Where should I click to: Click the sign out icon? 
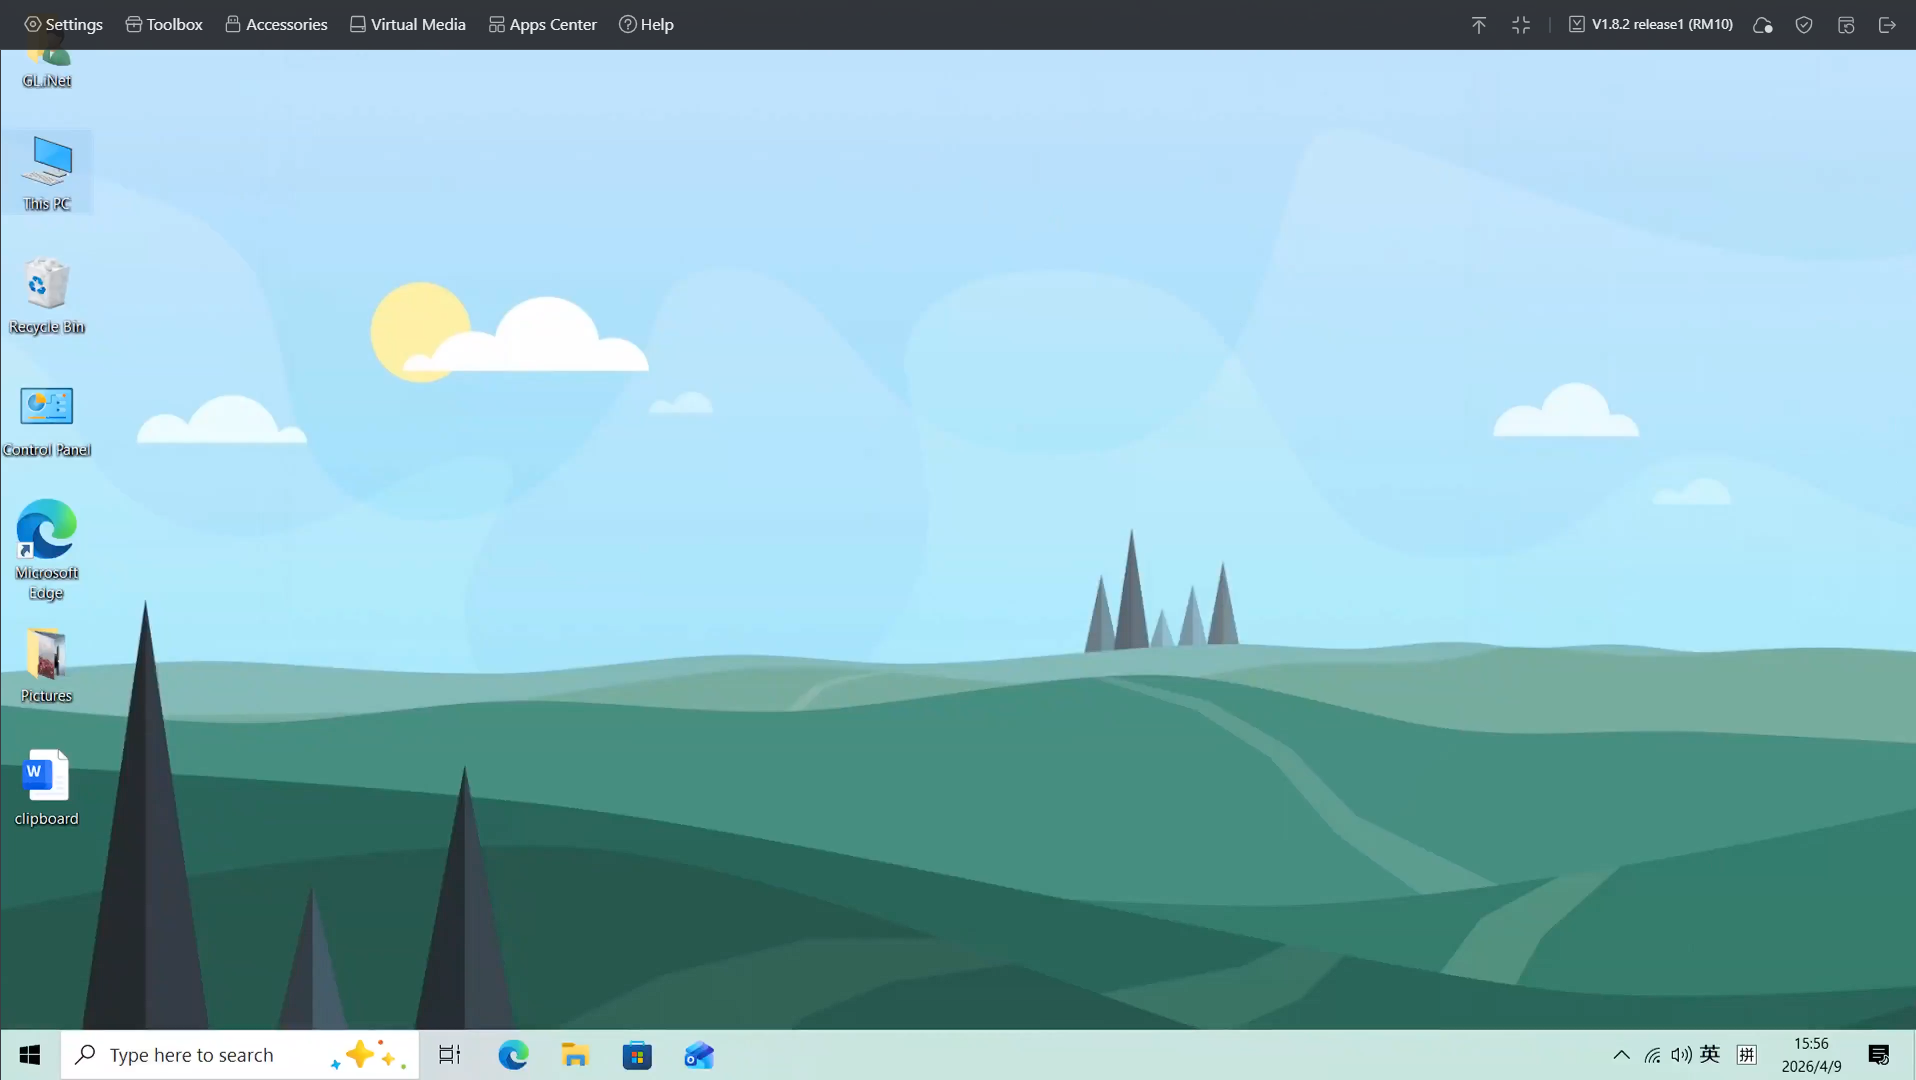[x=1888, y=25]
